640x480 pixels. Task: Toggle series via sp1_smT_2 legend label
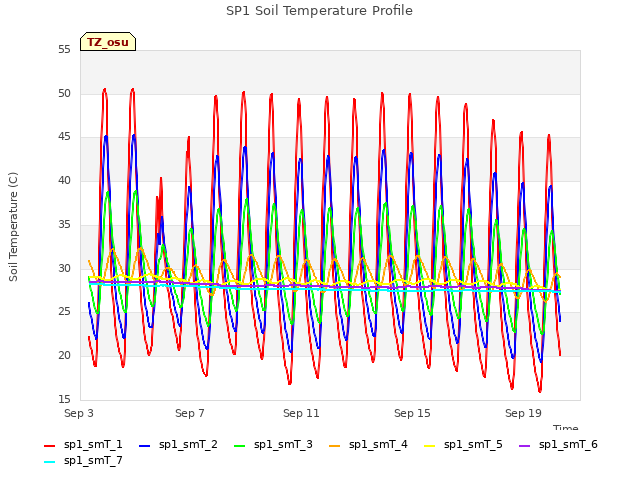tap(188, 444)
